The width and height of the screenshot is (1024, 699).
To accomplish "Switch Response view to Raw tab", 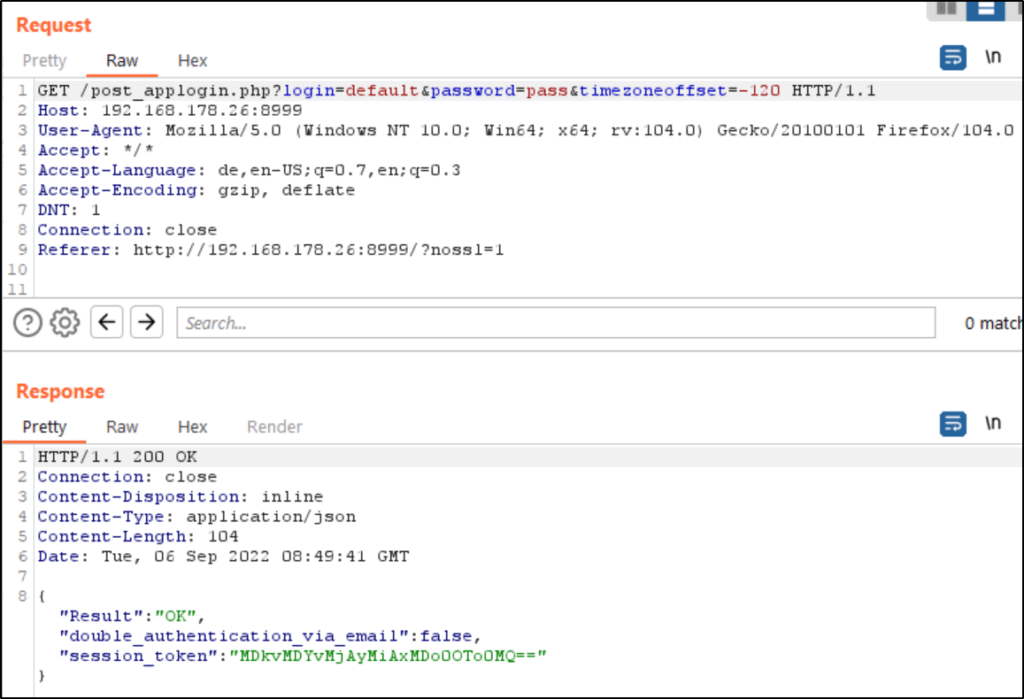I will click(x=122, y=427).
